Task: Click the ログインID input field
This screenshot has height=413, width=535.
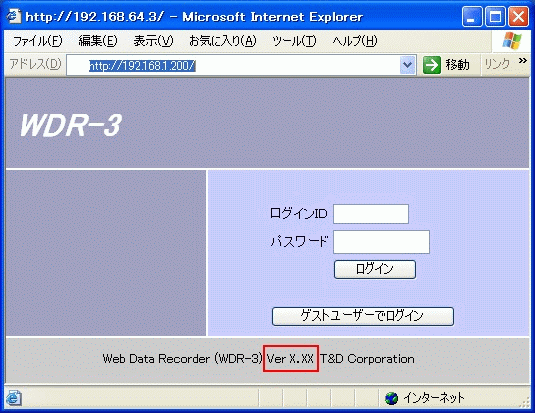Action: 371,214
